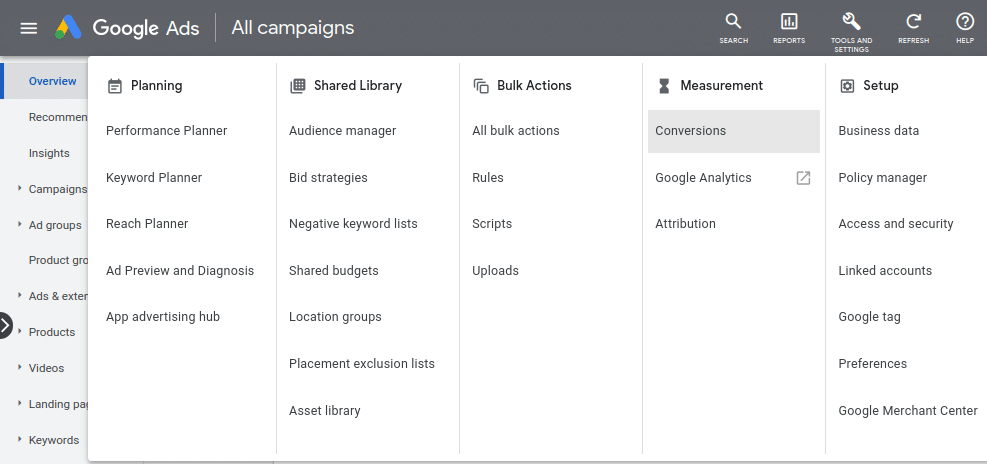
Task: Open Google Analytics link
Action: point(703,178)
